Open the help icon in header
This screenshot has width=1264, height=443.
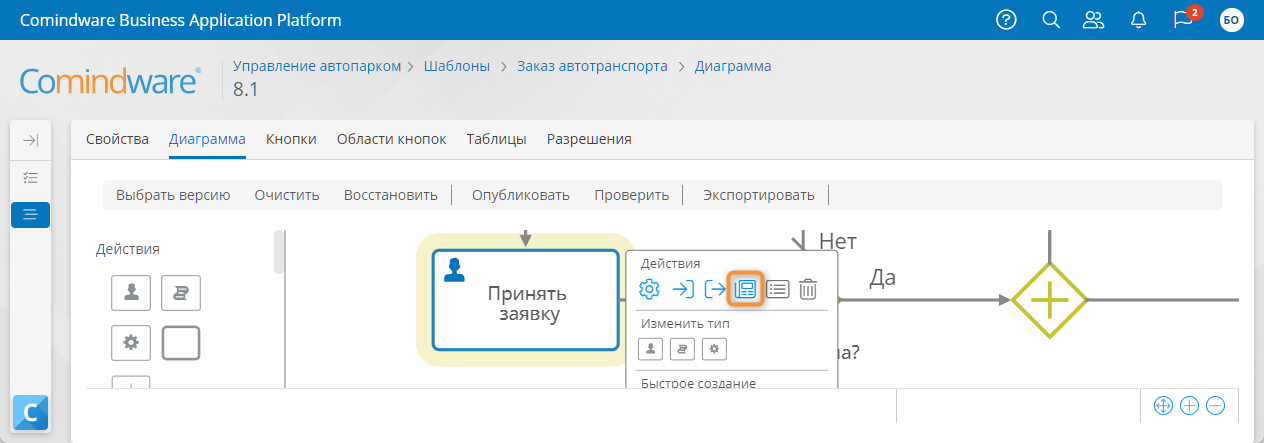(1007, 20)
